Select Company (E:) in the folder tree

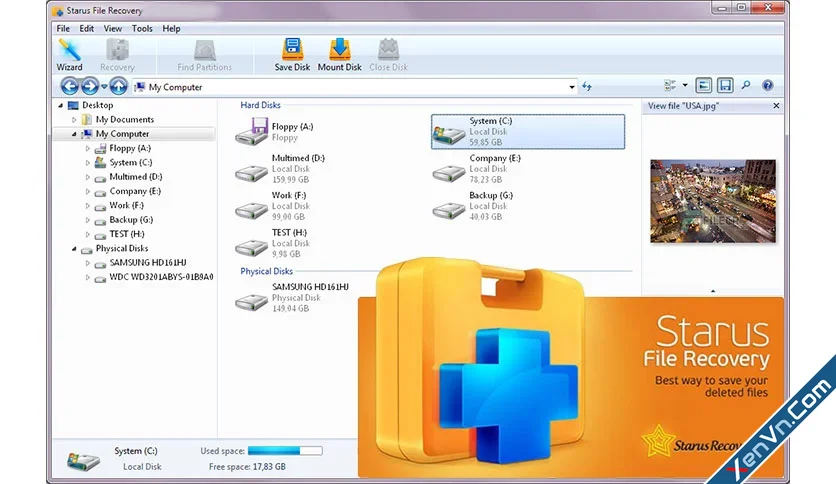[x=135, y=191]
